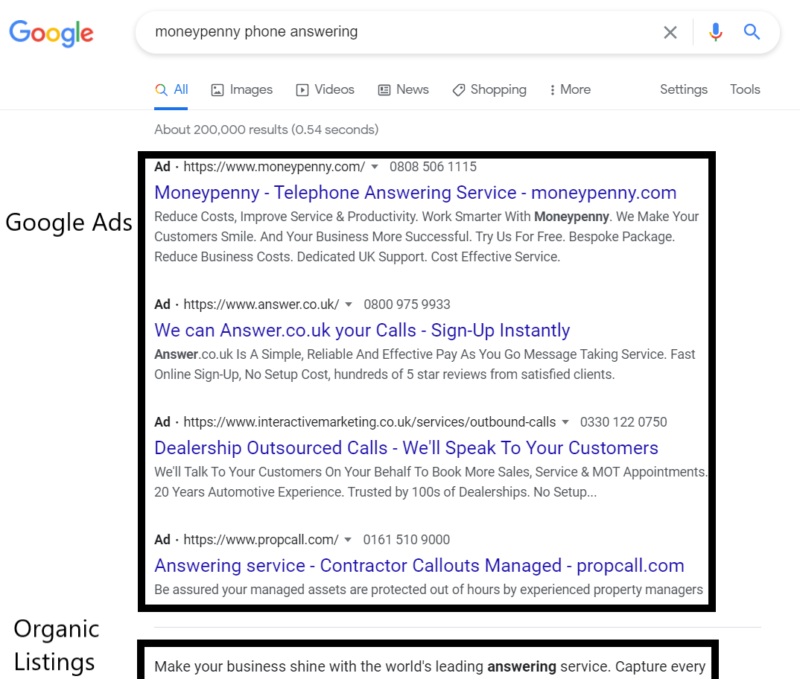Click the Answer.co.uk ad description text
Image resolution: width=800 pixels, height=679 pixels.
(424, 364)
